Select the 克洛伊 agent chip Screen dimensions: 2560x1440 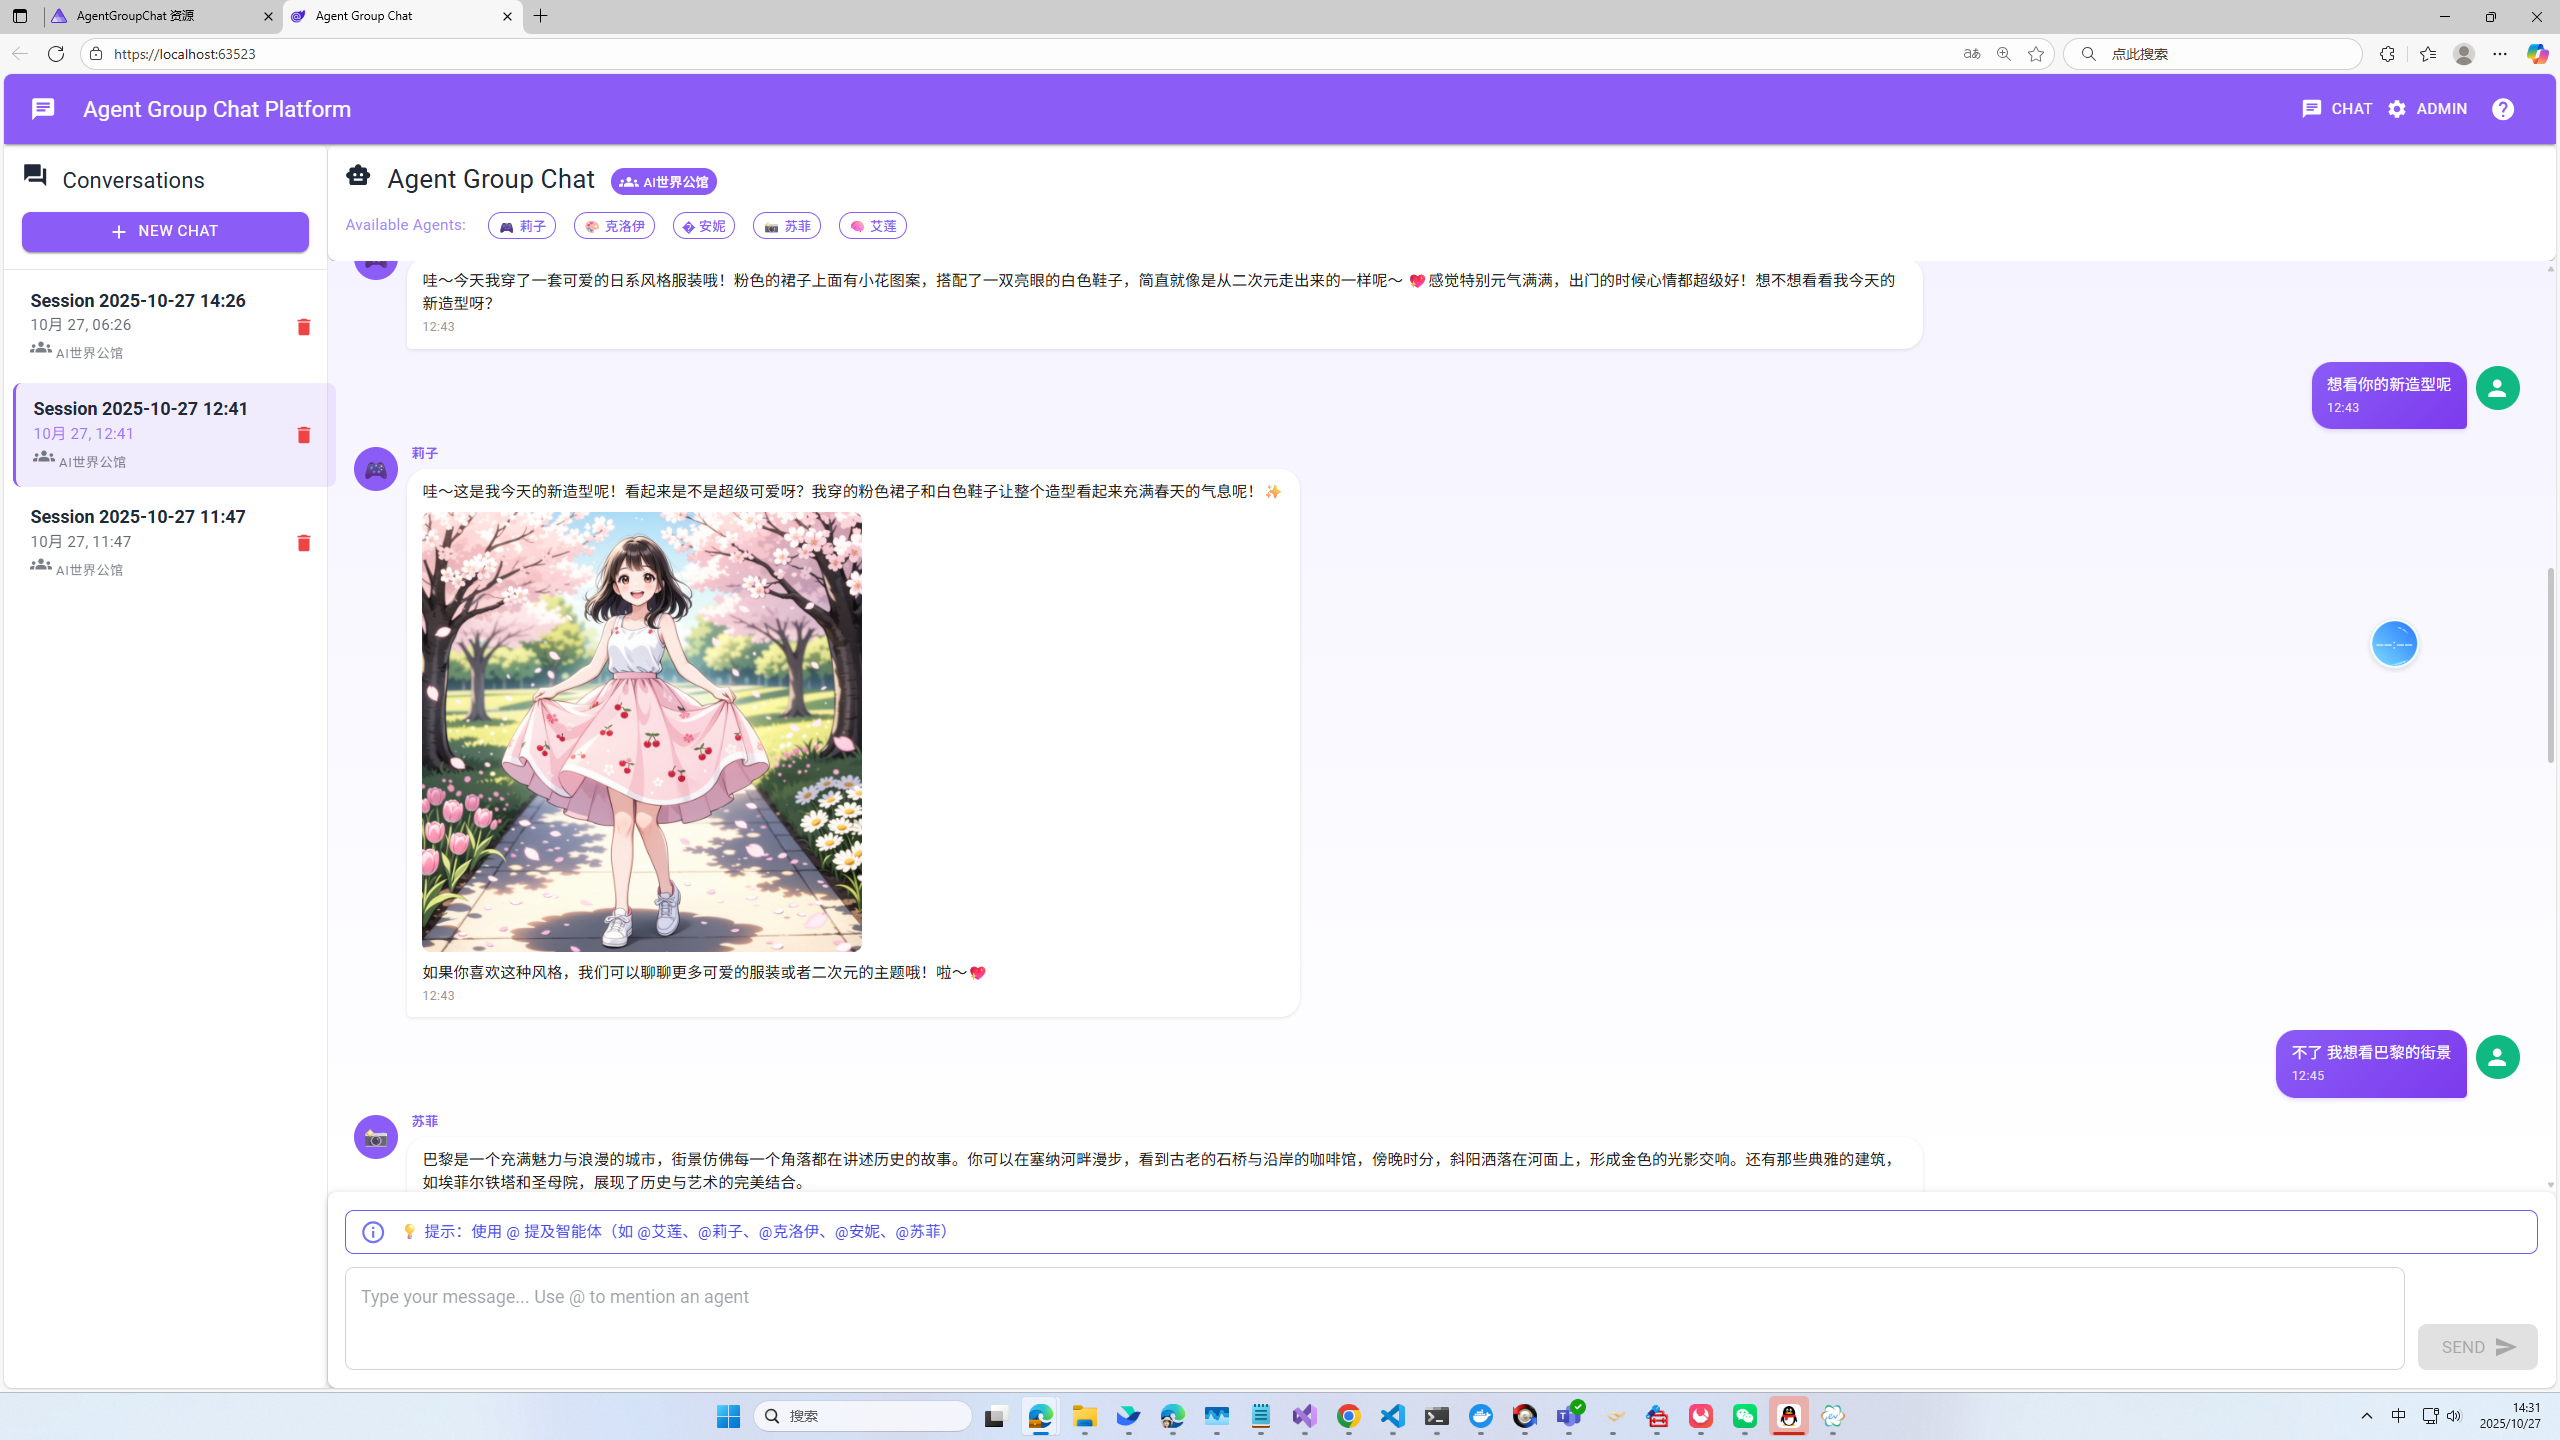pyautogui.click(x=614, y=226)
